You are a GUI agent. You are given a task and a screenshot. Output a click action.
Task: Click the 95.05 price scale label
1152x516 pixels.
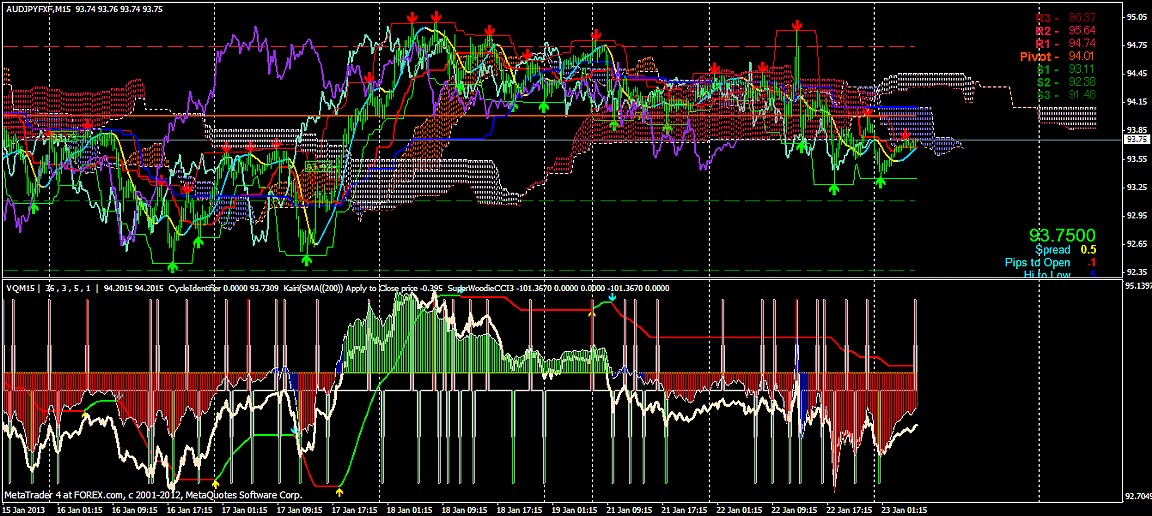[x=1137, y=17]
